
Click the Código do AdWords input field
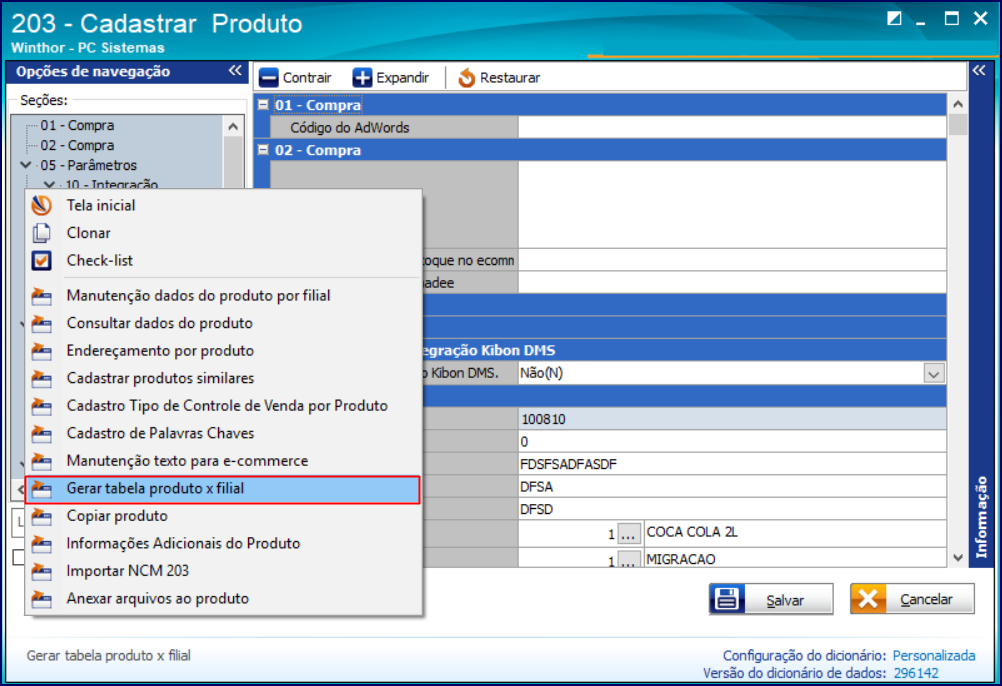[732, 127]
